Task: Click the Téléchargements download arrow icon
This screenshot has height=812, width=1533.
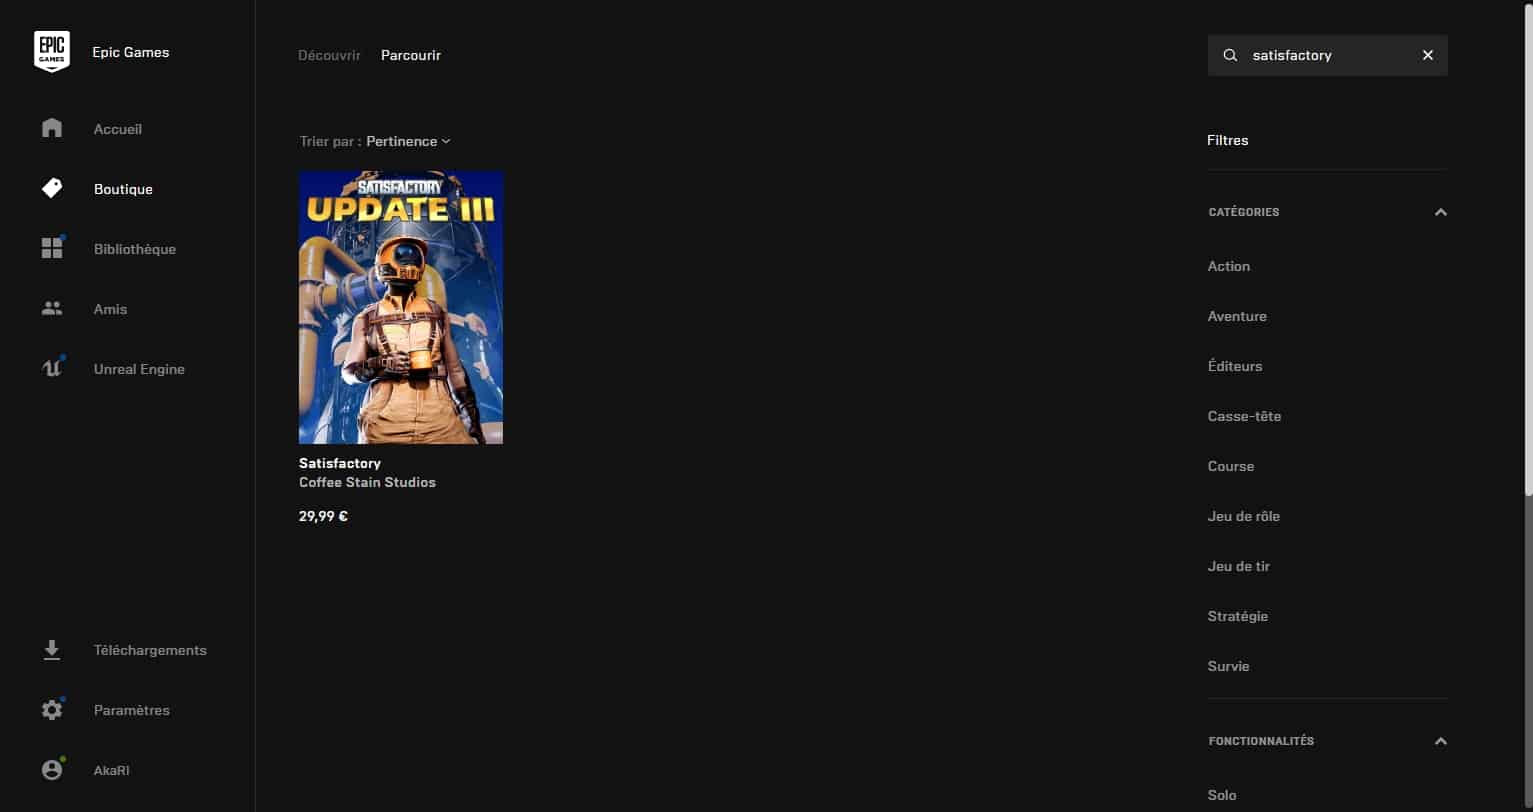Action: click(x=52, y=650)
